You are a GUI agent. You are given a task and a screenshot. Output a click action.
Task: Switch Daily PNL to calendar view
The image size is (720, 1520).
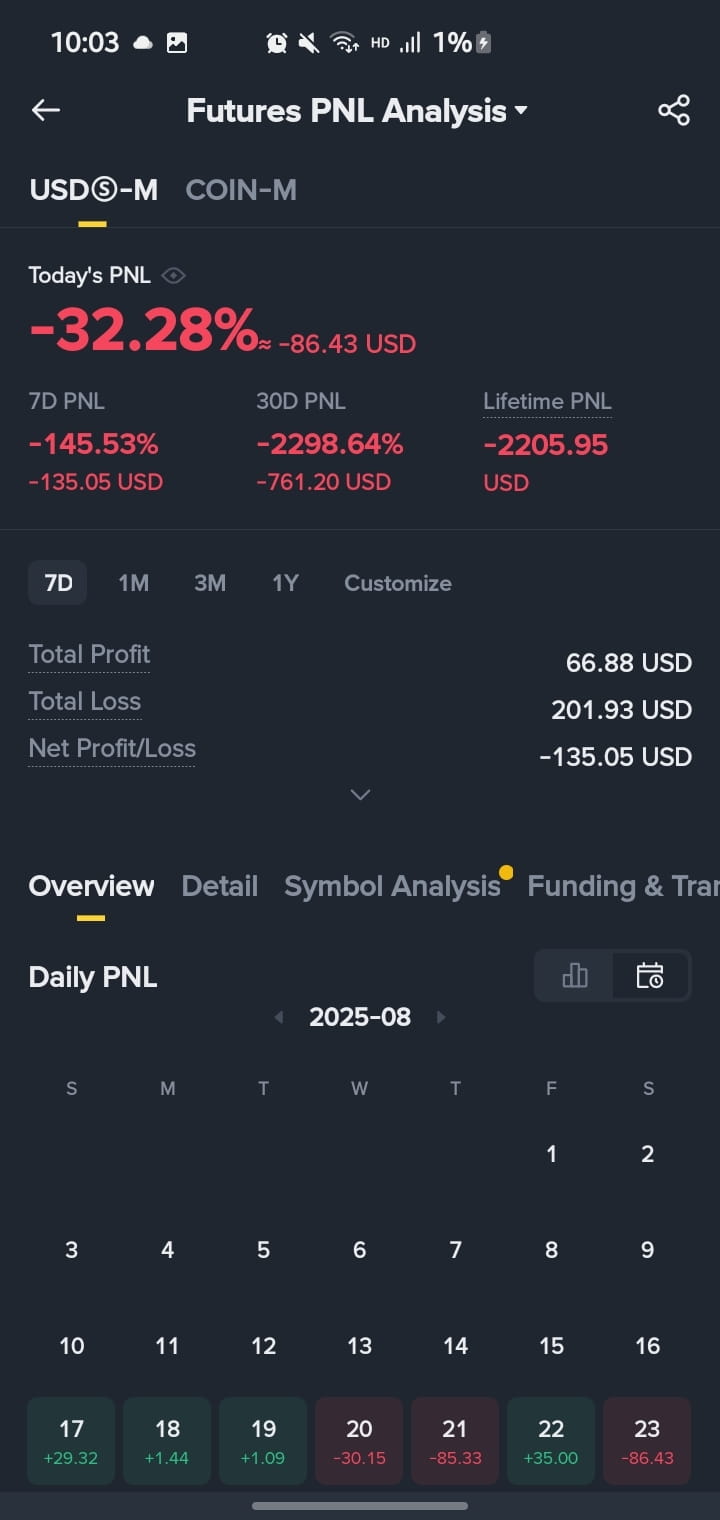click(x=650, y=976)
